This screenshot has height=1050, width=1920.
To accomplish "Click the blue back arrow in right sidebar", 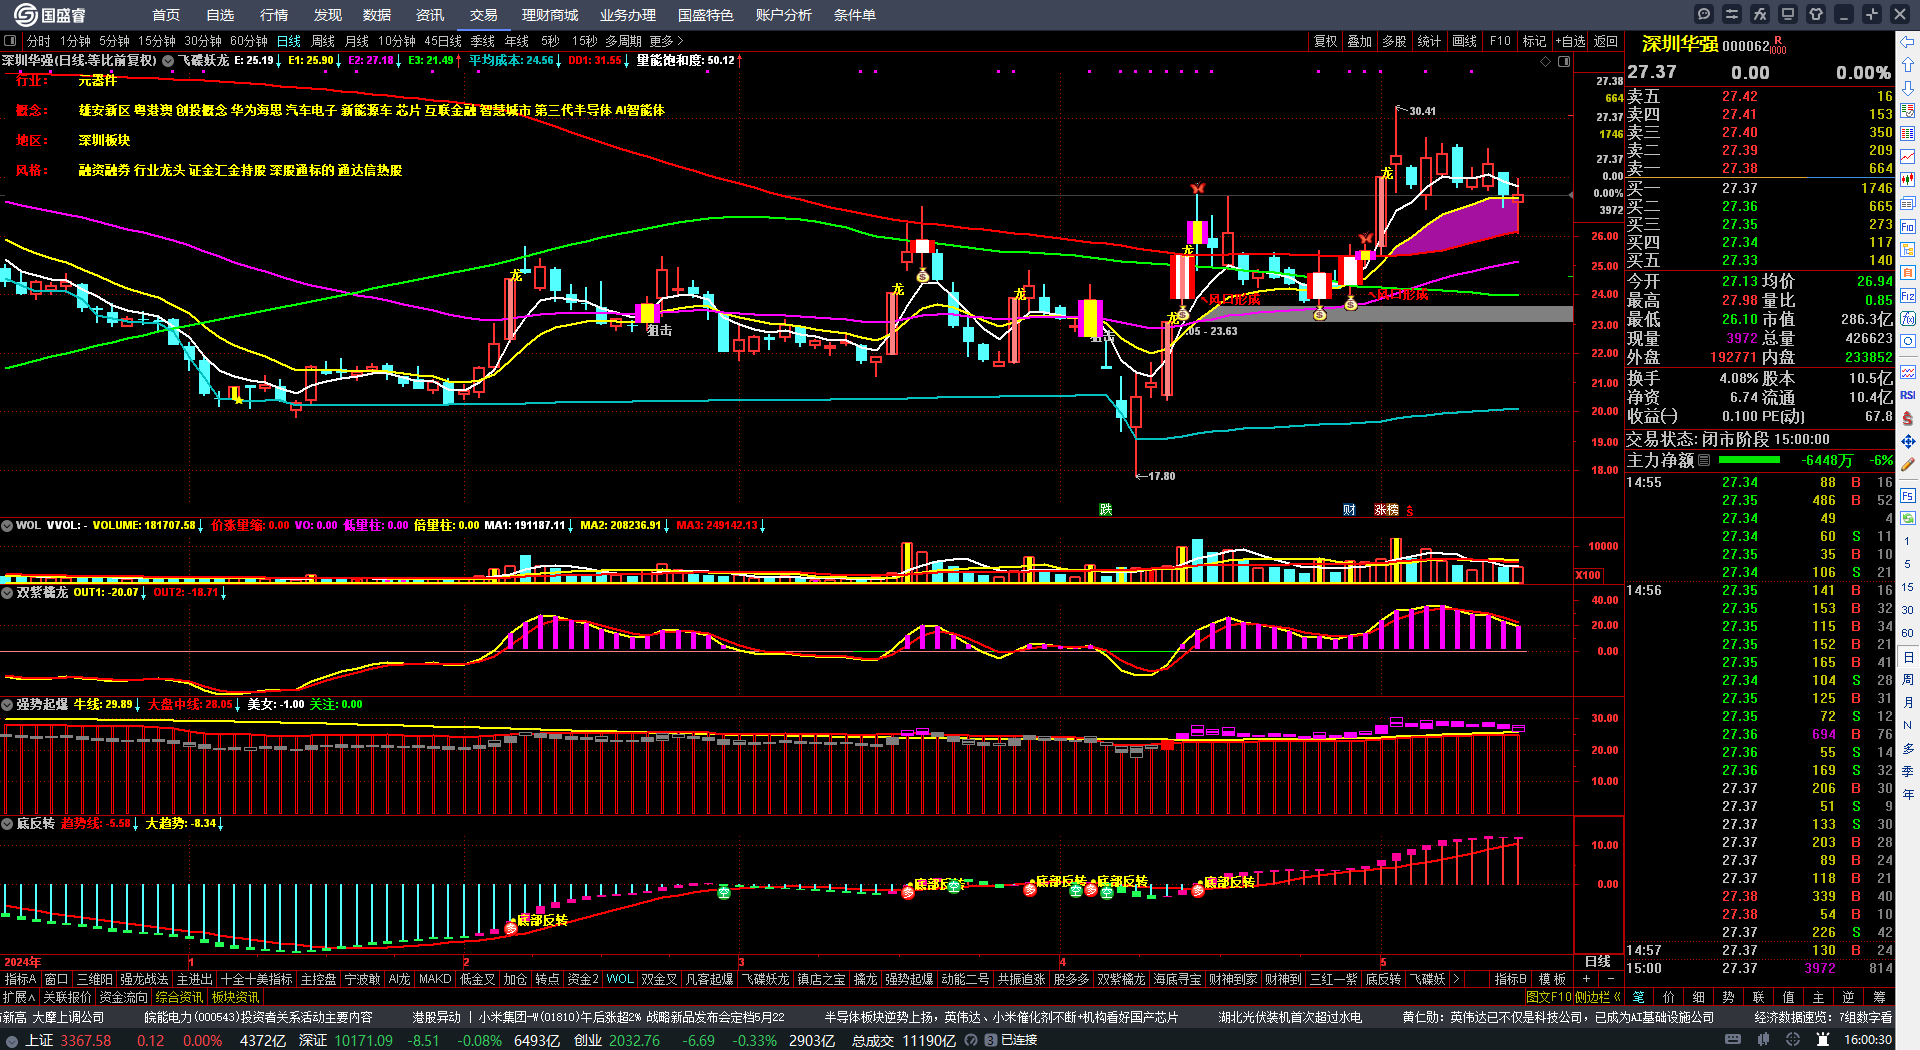I will (x=1908, y=42).
